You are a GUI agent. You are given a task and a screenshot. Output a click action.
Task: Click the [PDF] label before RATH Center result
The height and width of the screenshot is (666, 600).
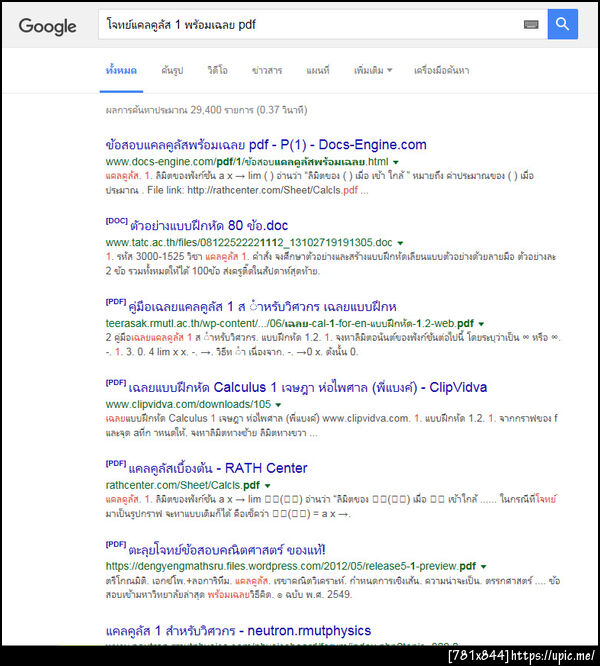coord(115,463)
